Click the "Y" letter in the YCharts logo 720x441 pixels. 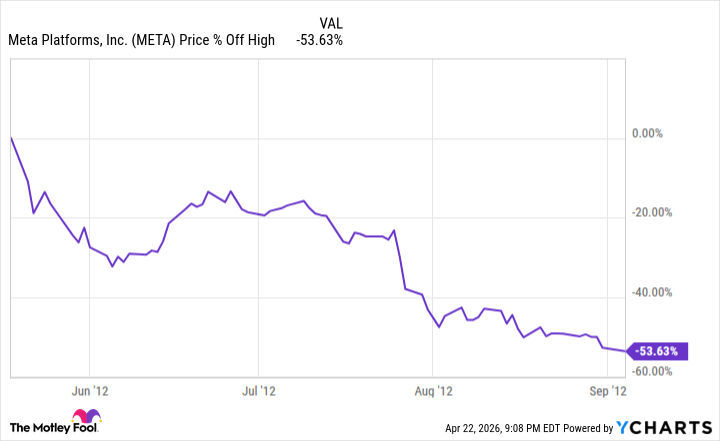pos(625,428)
